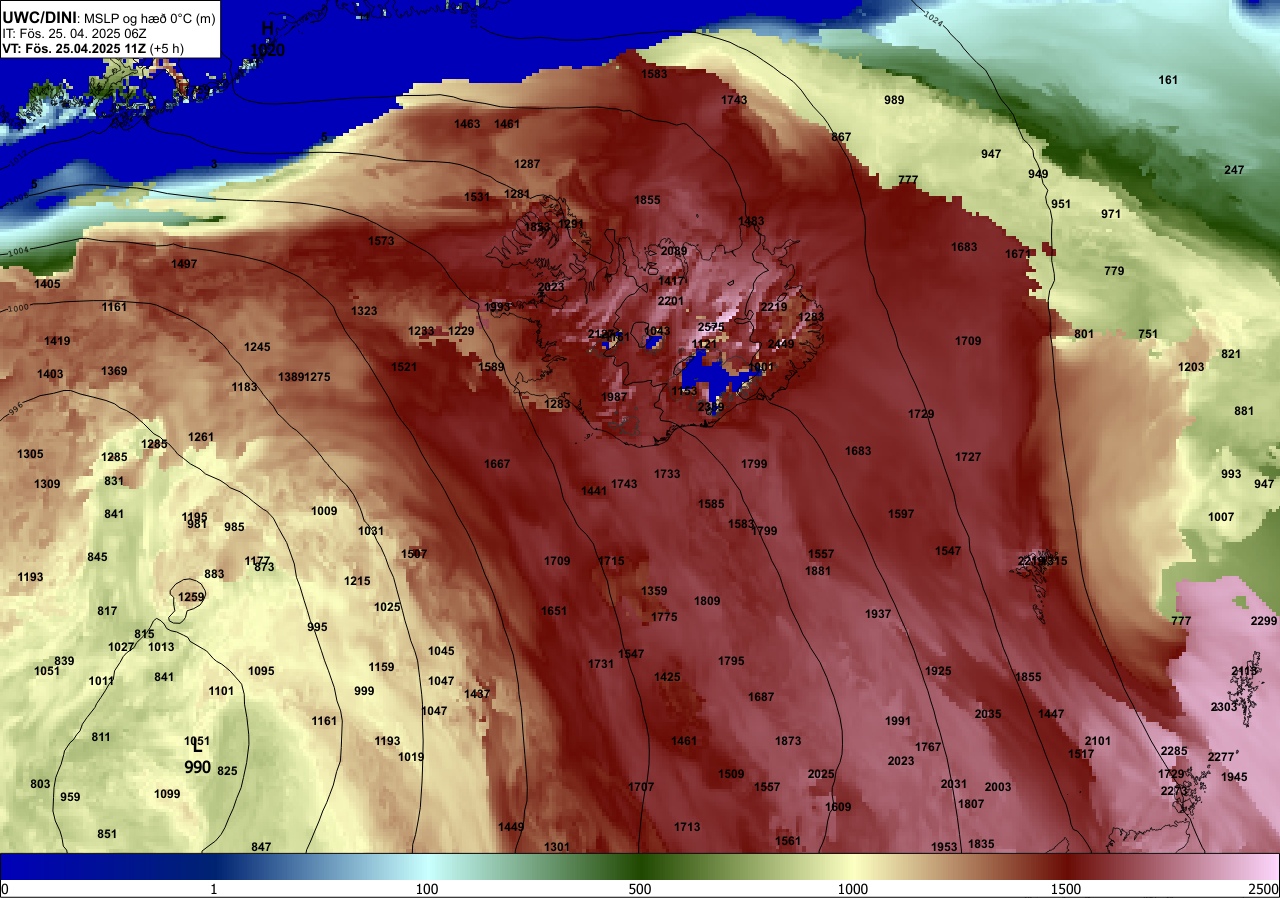Screen dimensions: 1280x898
Task: Click the height value 1405
Action: tap(47, 284)
